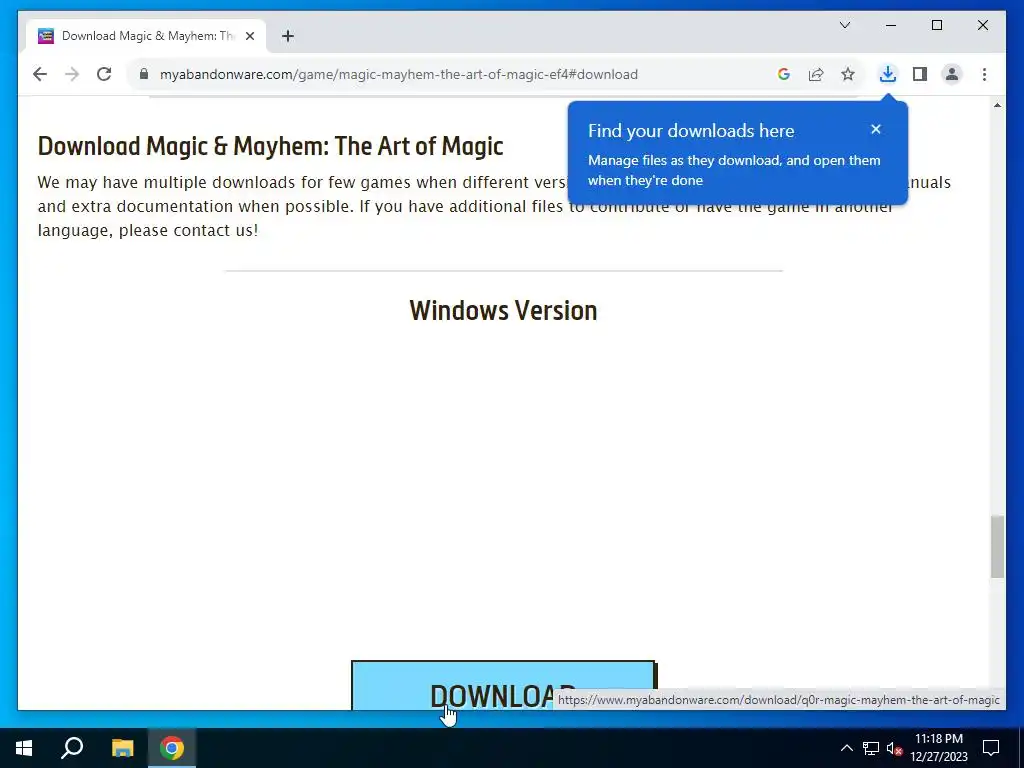The width and height of the screenshot is (1024, 768).
Task: Show hidden system tray icons
Action: [846, 748]
